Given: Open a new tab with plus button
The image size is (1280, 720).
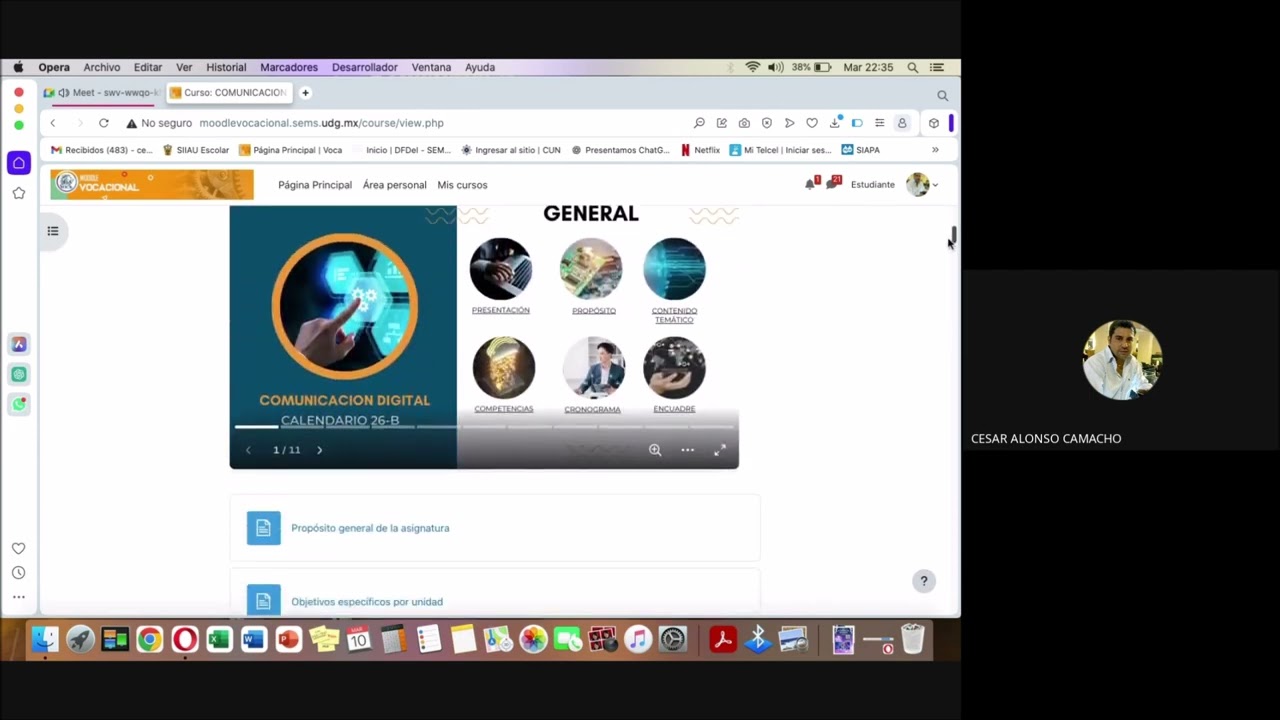Looking at the screenshot, I should pyautogui.click(x=305, y=92).
